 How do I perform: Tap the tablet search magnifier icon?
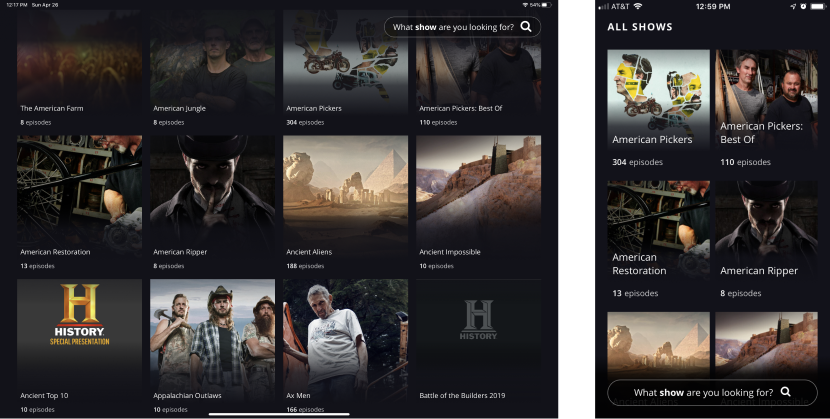[526, 26]
